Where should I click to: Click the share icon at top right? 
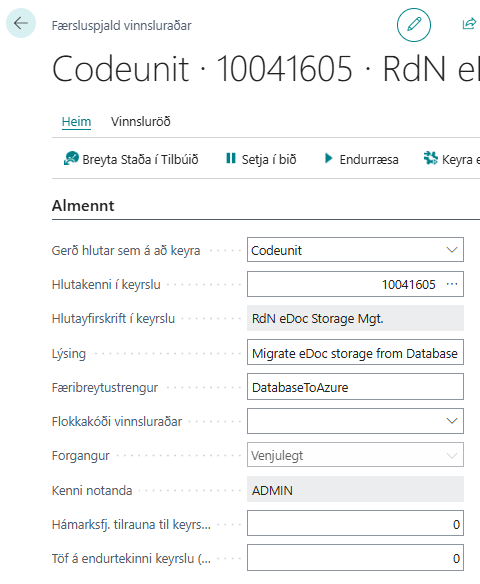coord(469,24)
